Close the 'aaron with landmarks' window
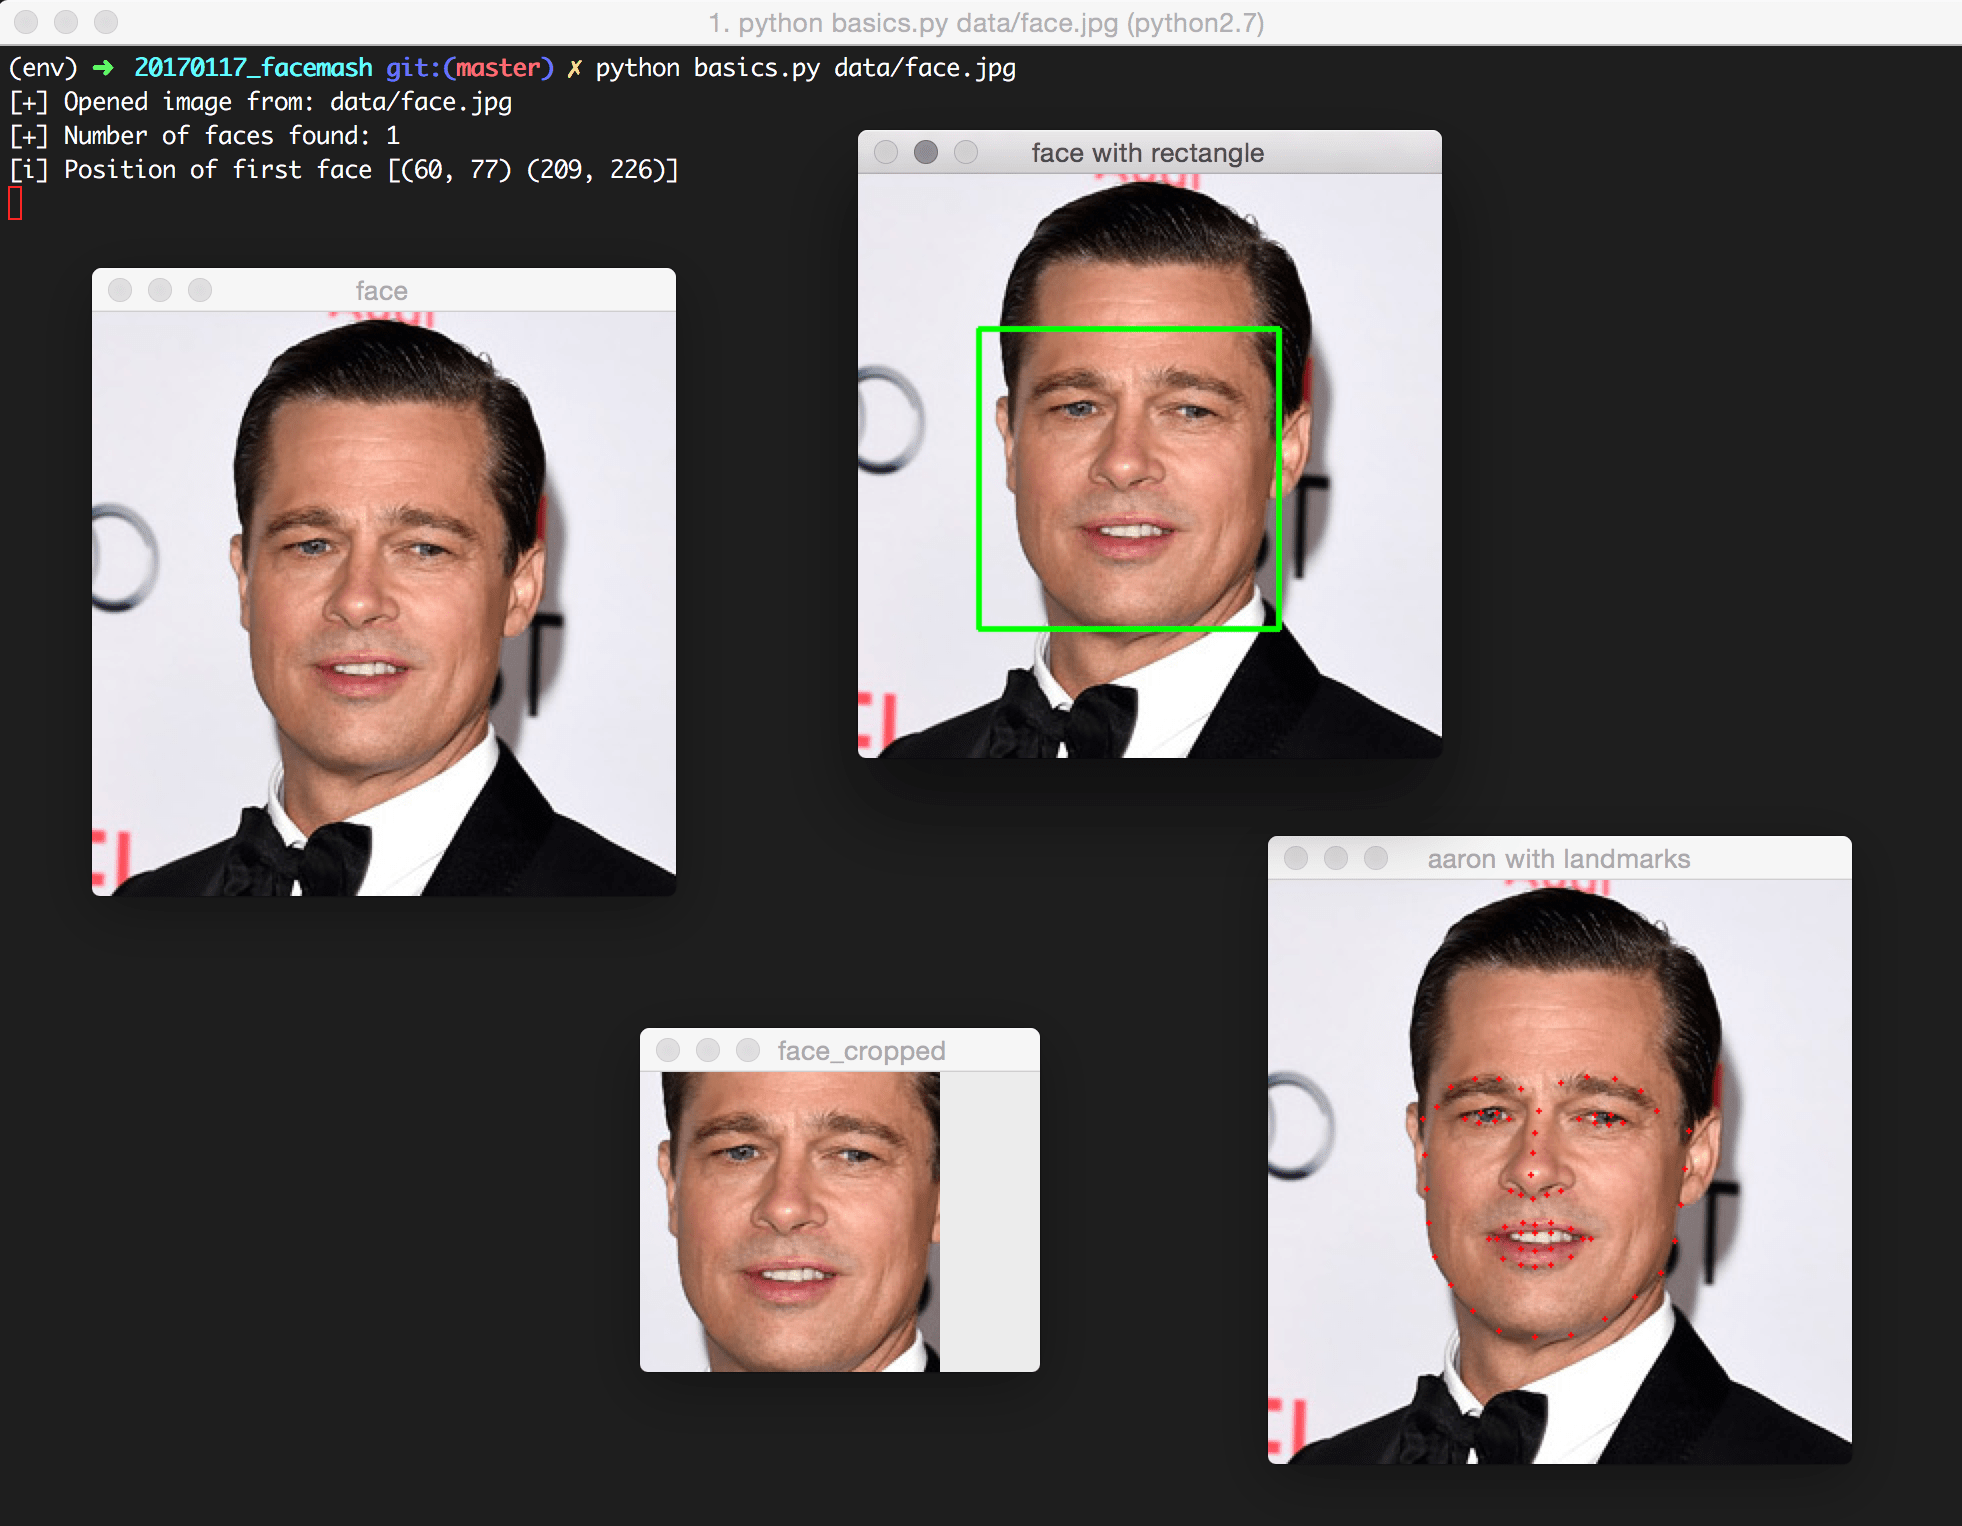 point(1296,858)
